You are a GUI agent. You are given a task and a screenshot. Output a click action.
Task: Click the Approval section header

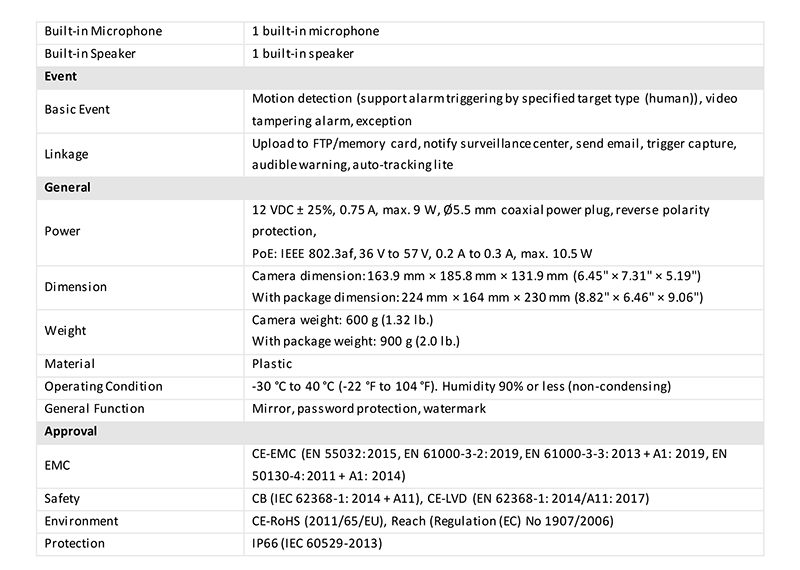click(71, 431)
